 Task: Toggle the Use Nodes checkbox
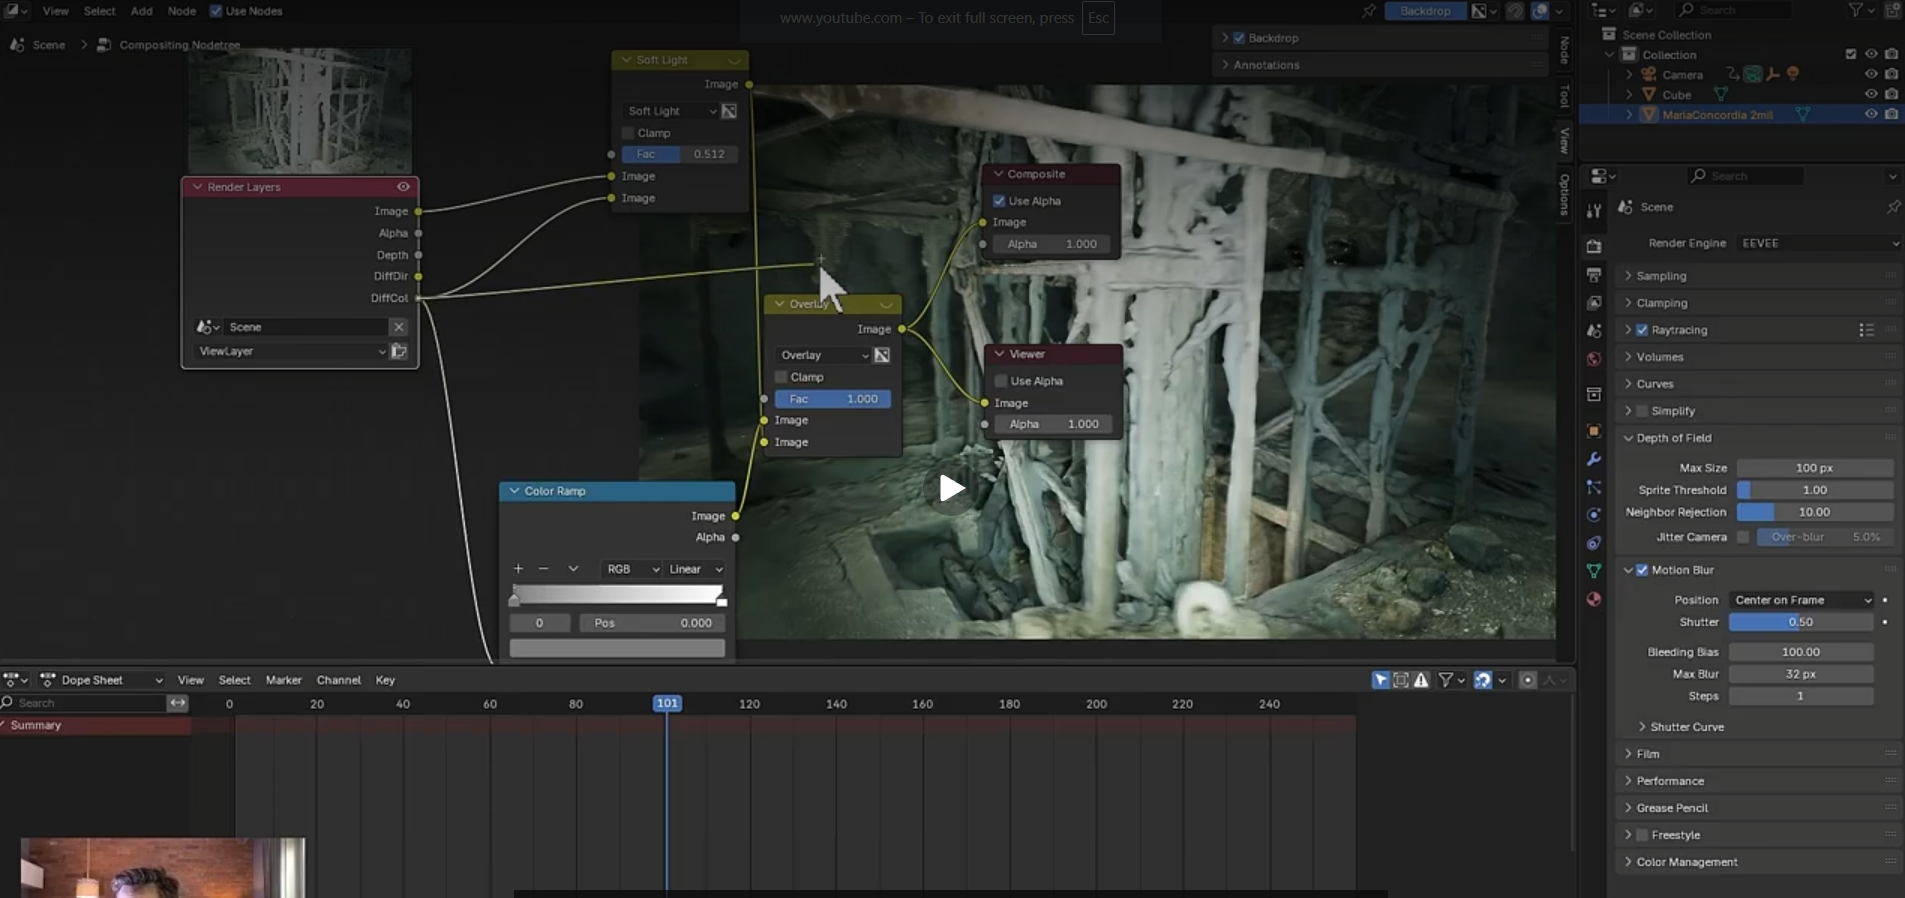click(x=216, y=11)
